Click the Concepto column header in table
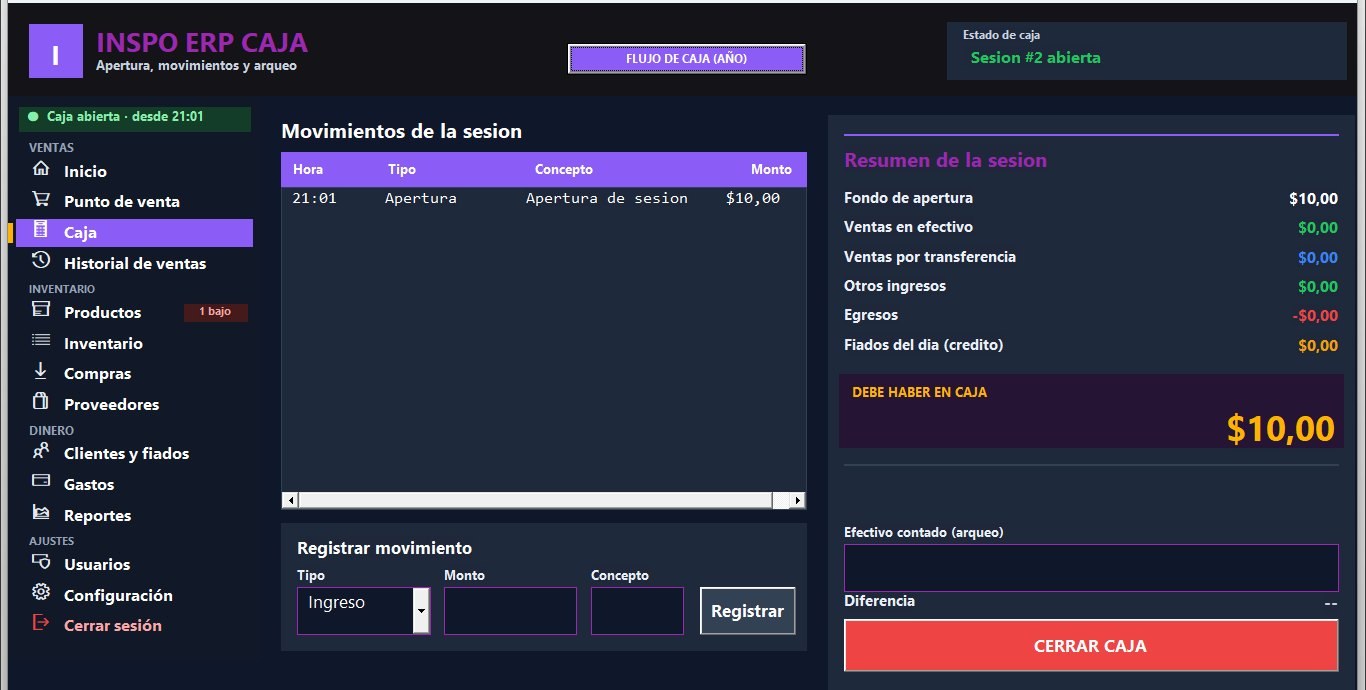 point(564,170)
